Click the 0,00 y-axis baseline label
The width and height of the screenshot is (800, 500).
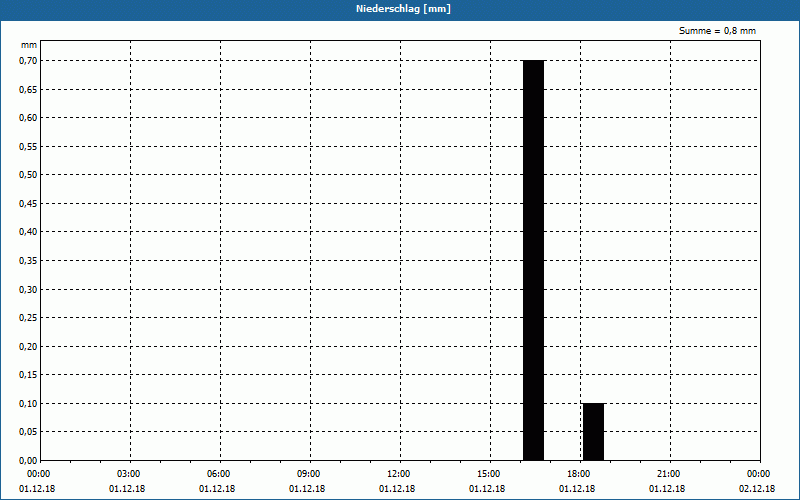click(27, 461)
